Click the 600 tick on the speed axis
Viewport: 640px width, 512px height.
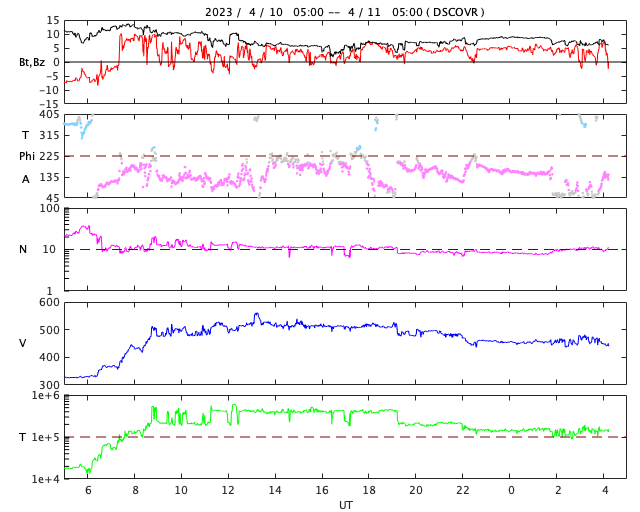pyautogui.click(x=49, y=303)
